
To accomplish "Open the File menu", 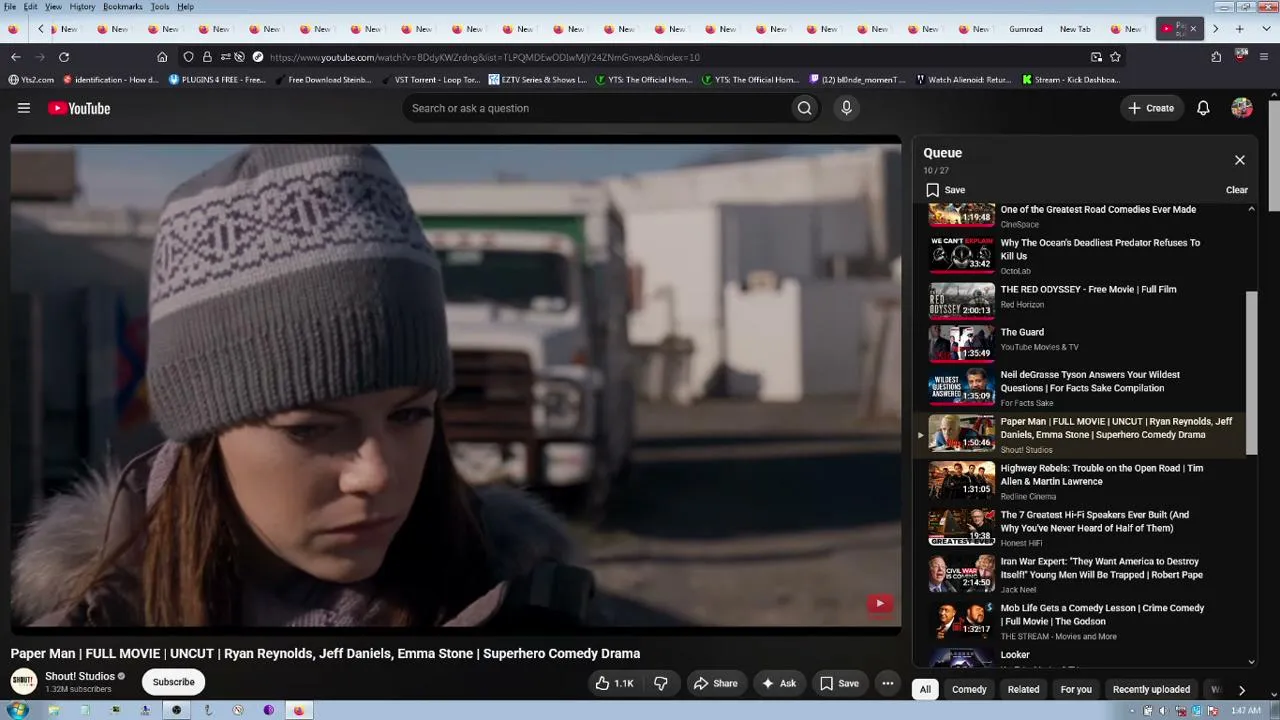I will [x=10, y=7].
